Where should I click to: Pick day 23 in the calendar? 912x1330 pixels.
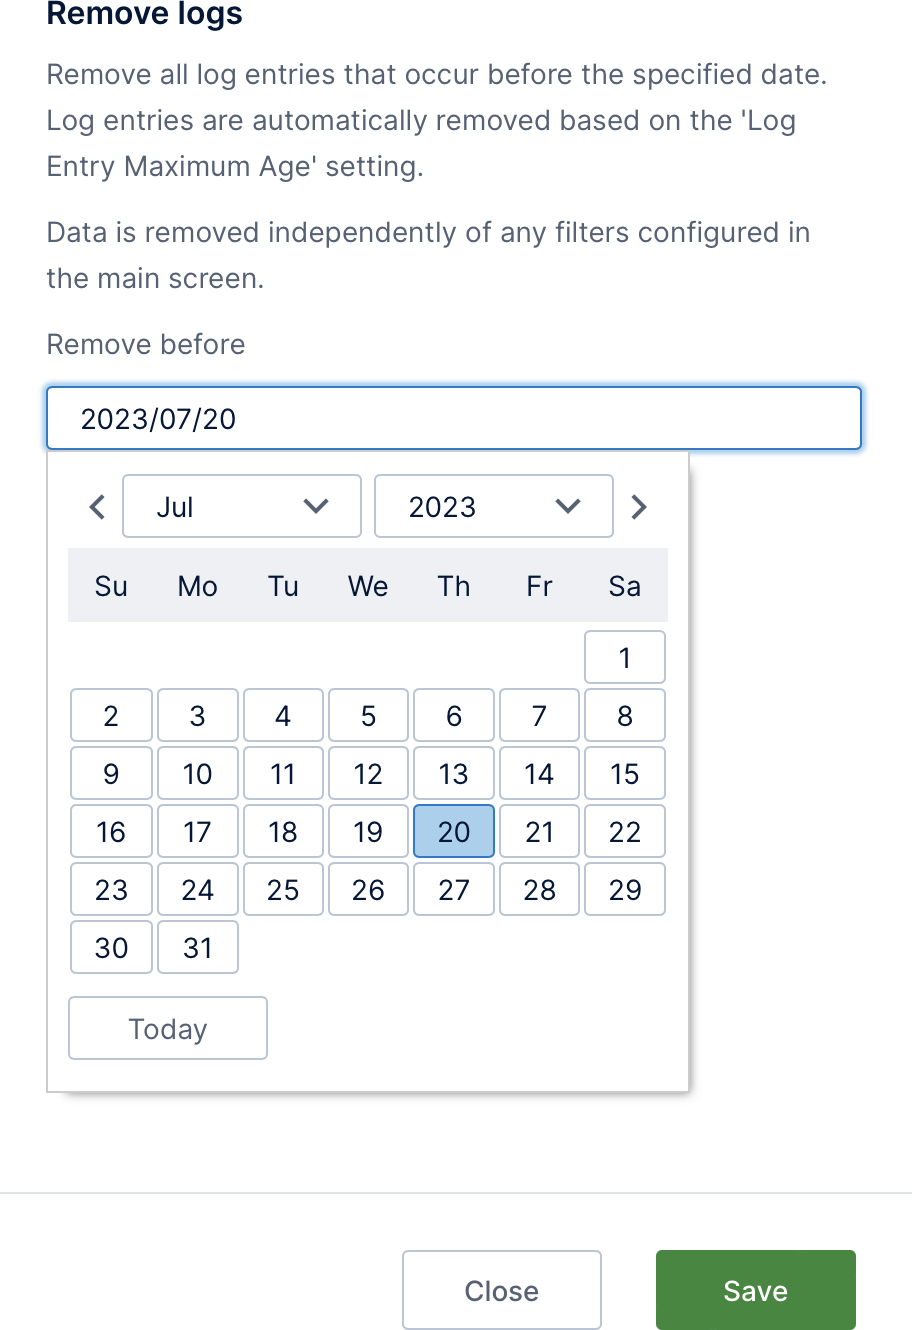tap(110, 889)
